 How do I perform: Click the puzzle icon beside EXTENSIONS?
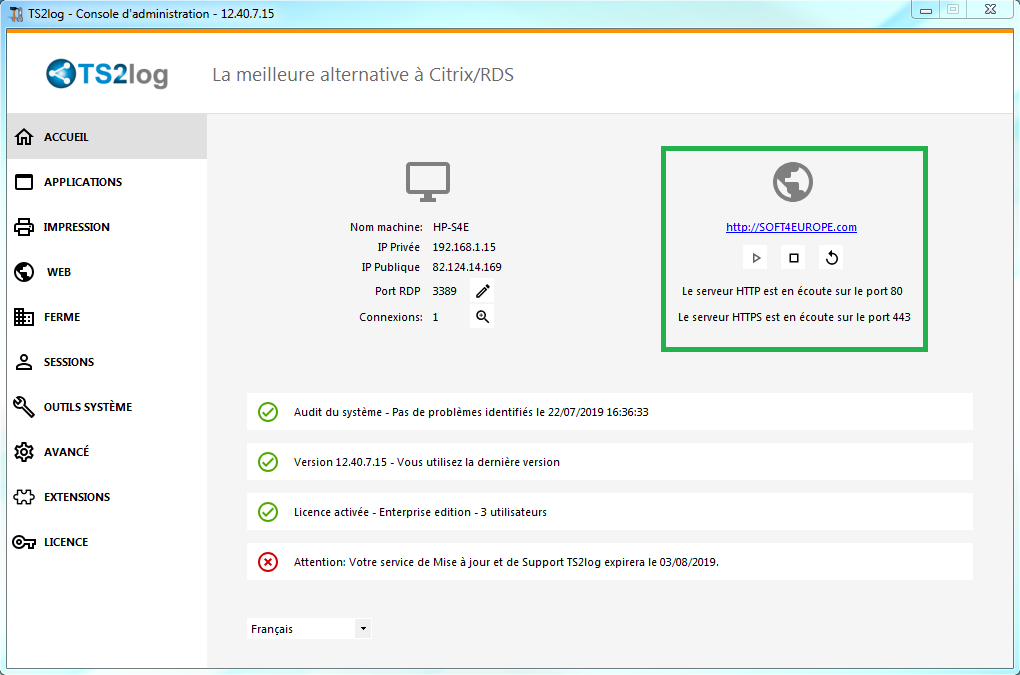coord(24,497)
